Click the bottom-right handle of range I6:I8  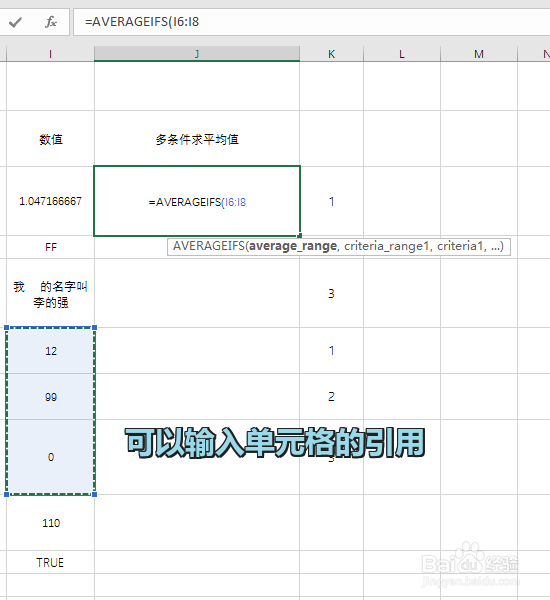95,494
